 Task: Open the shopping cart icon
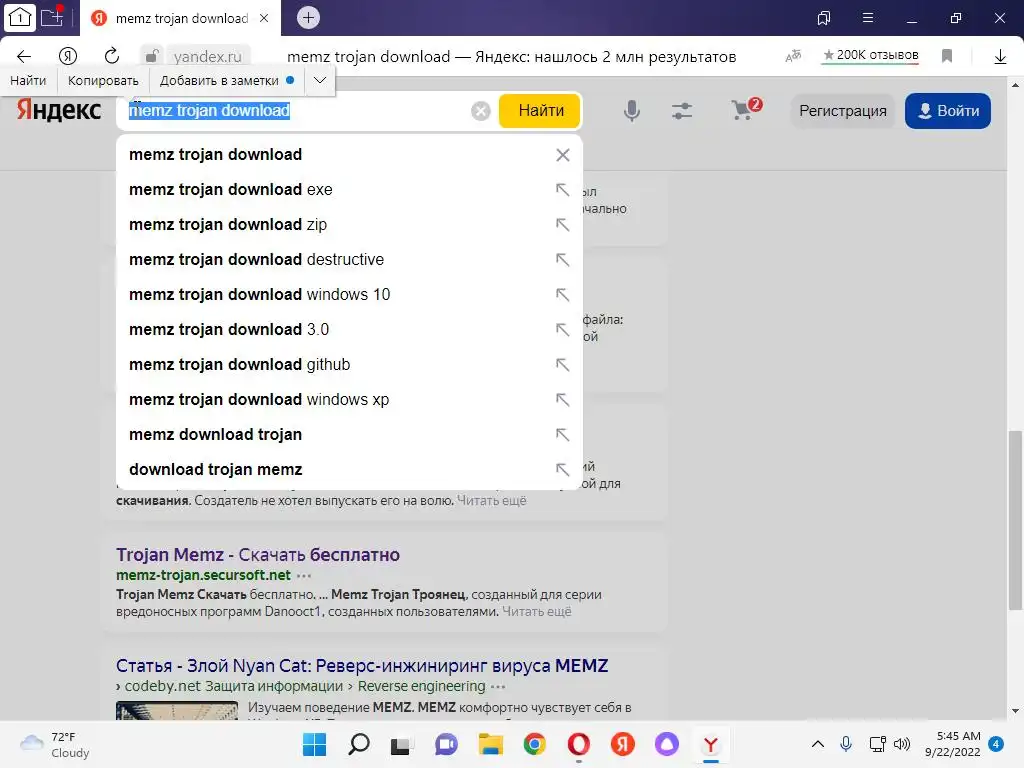pyautogui.click(x=746, y=109)
